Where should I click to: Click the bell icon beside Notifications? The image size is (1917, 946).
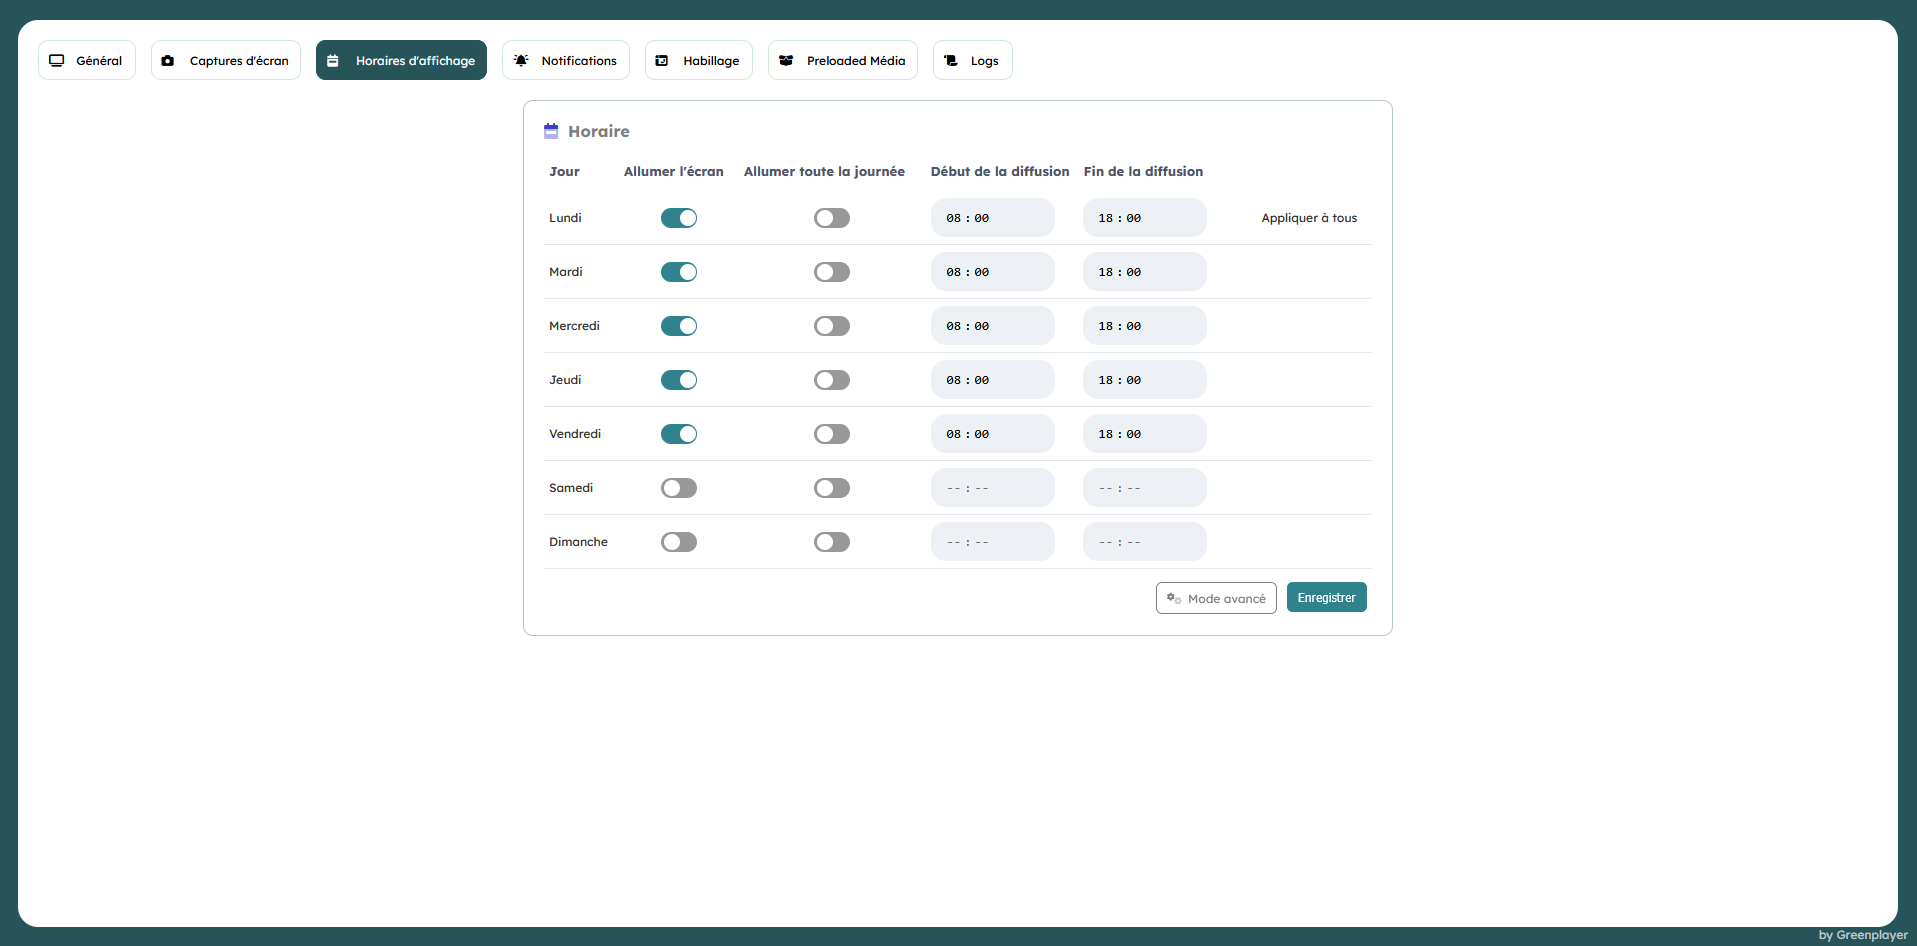coord(521,61)
